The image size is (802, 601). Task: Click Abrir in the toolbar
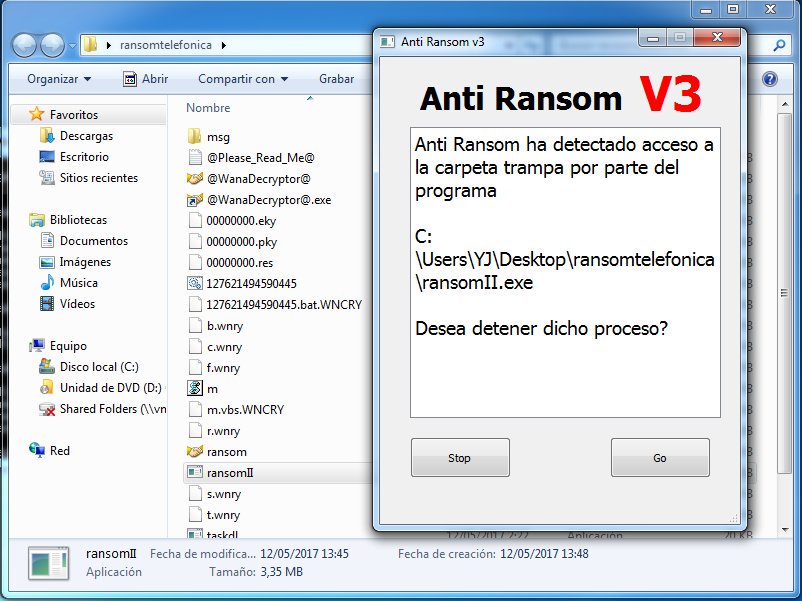(146, 79)
